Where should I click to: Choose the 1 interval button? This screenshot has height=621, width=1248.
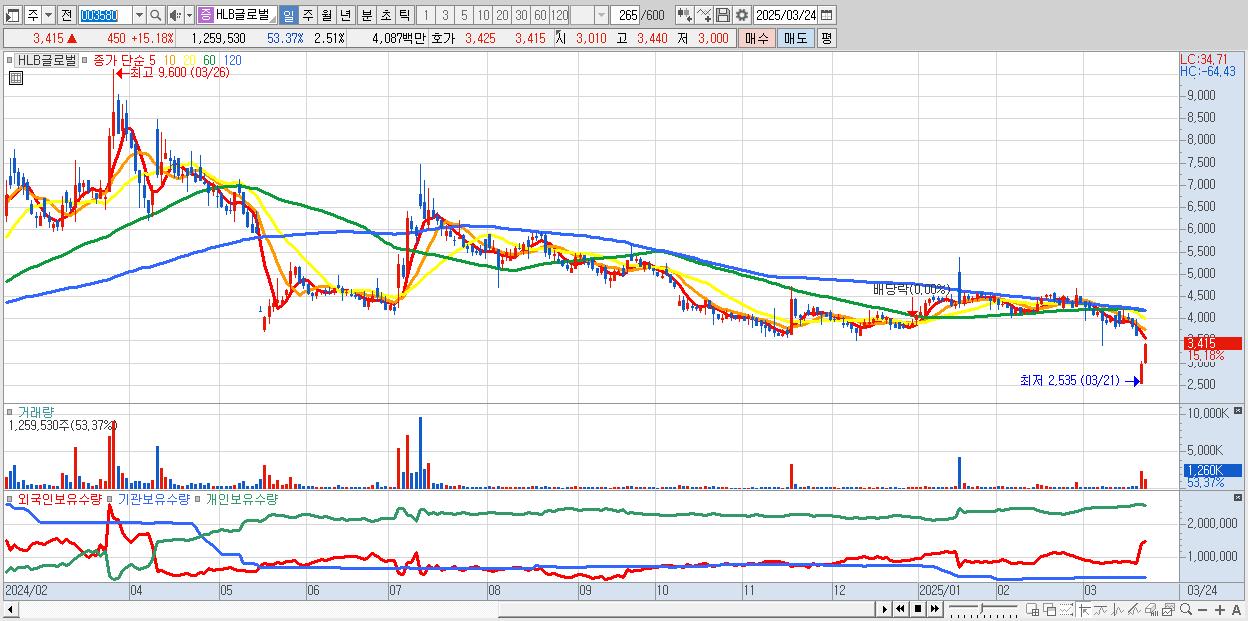pos(425,16)
